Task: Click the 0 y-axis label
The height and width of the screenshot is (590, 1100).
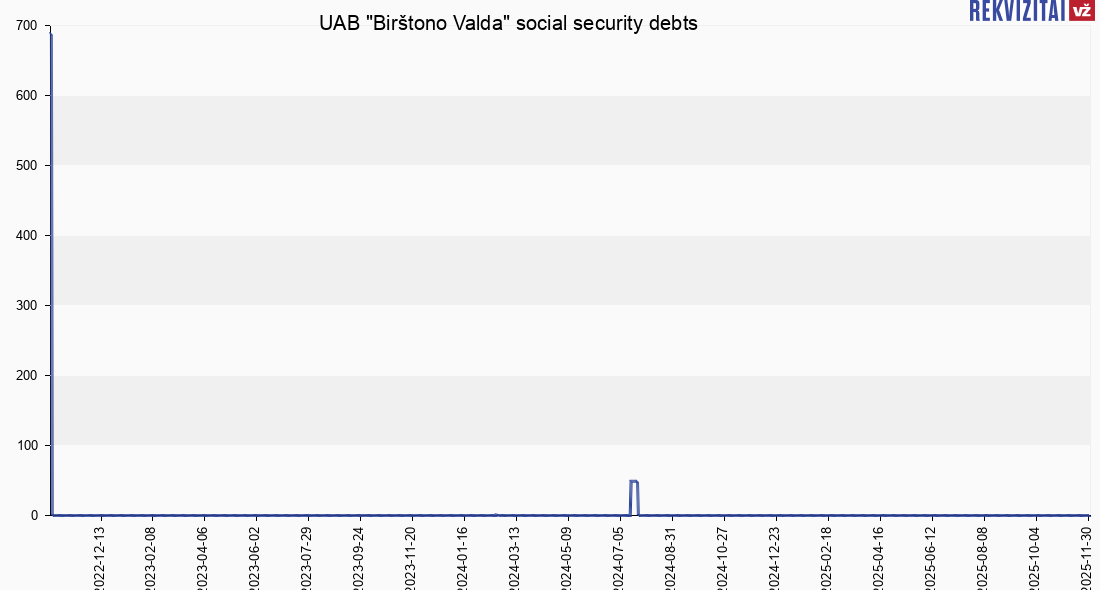Action: [34, 515]
